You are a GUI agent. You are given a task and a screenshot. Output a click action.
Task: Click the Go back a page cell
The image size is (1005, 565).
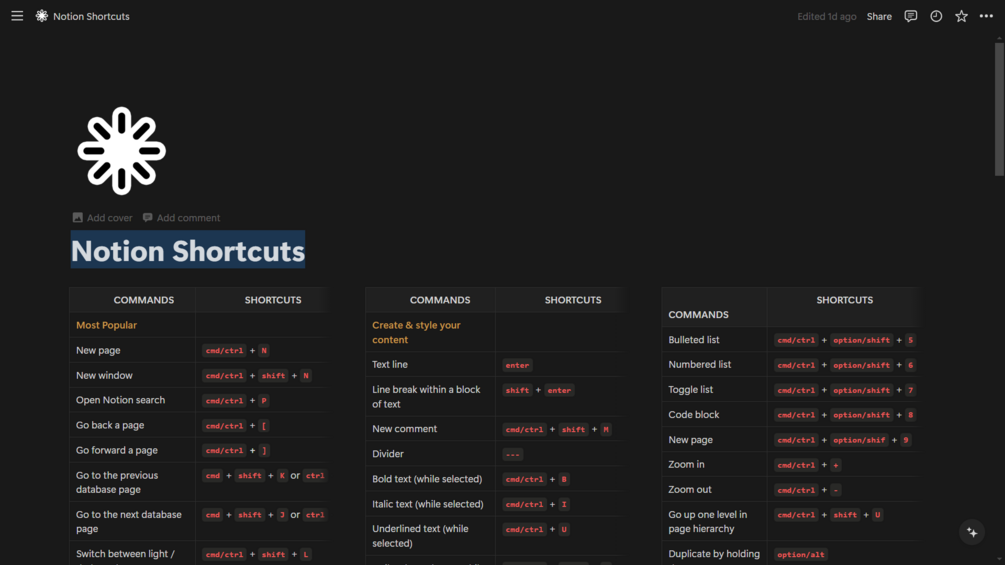pos(132,425)
